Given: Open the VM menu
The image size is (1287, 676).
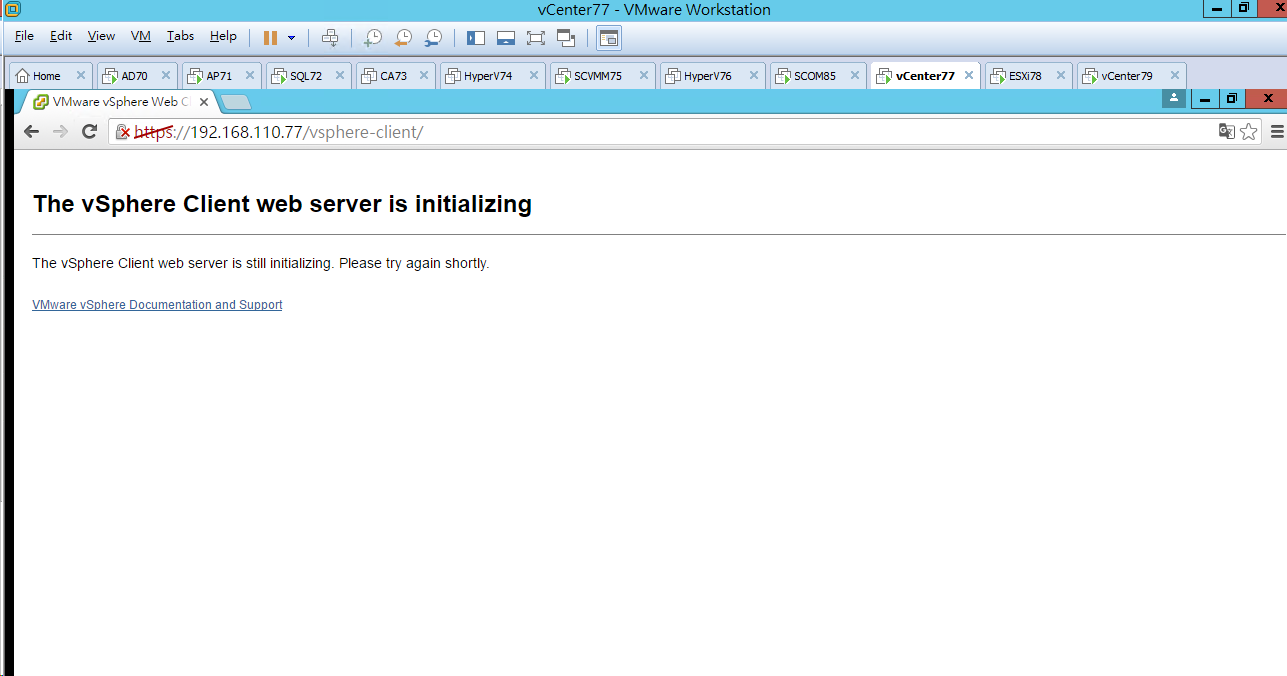Looking at the screenshot, I should click(x=141, y=36).
